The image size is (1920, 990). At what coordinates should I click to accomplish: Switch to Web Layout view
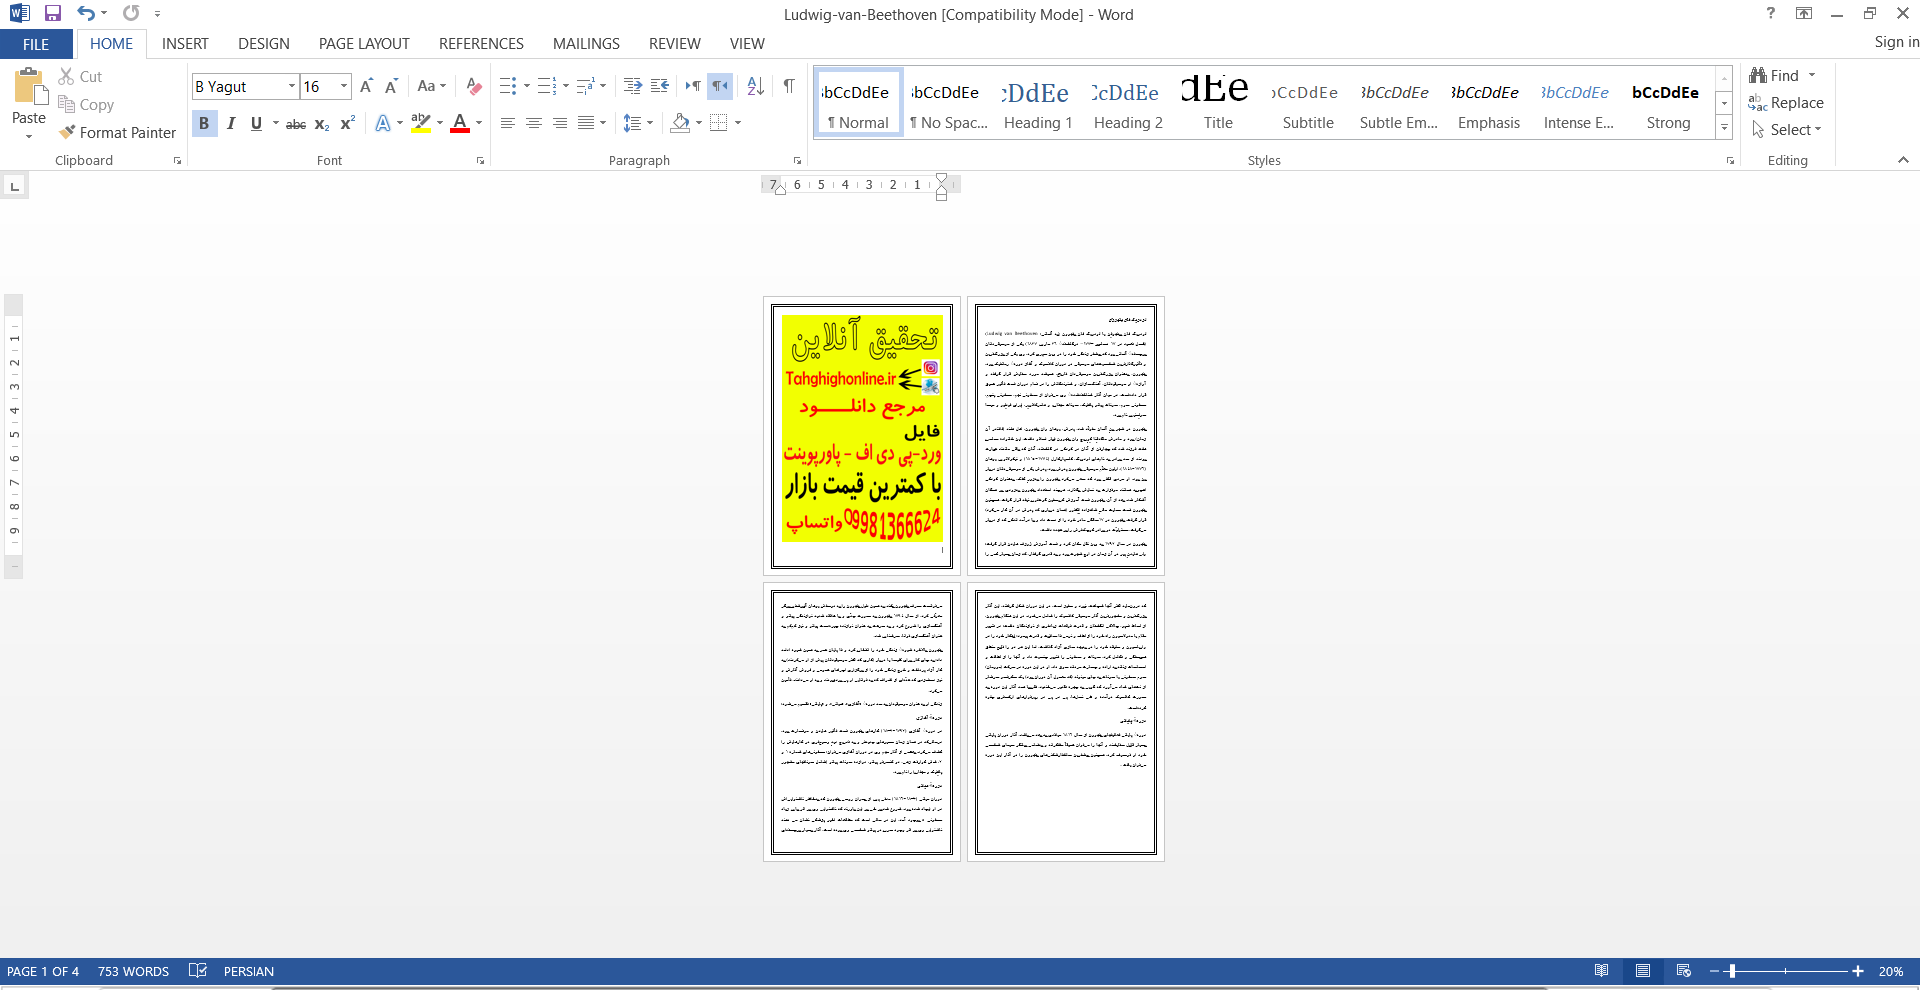(x=1684, y=971)
